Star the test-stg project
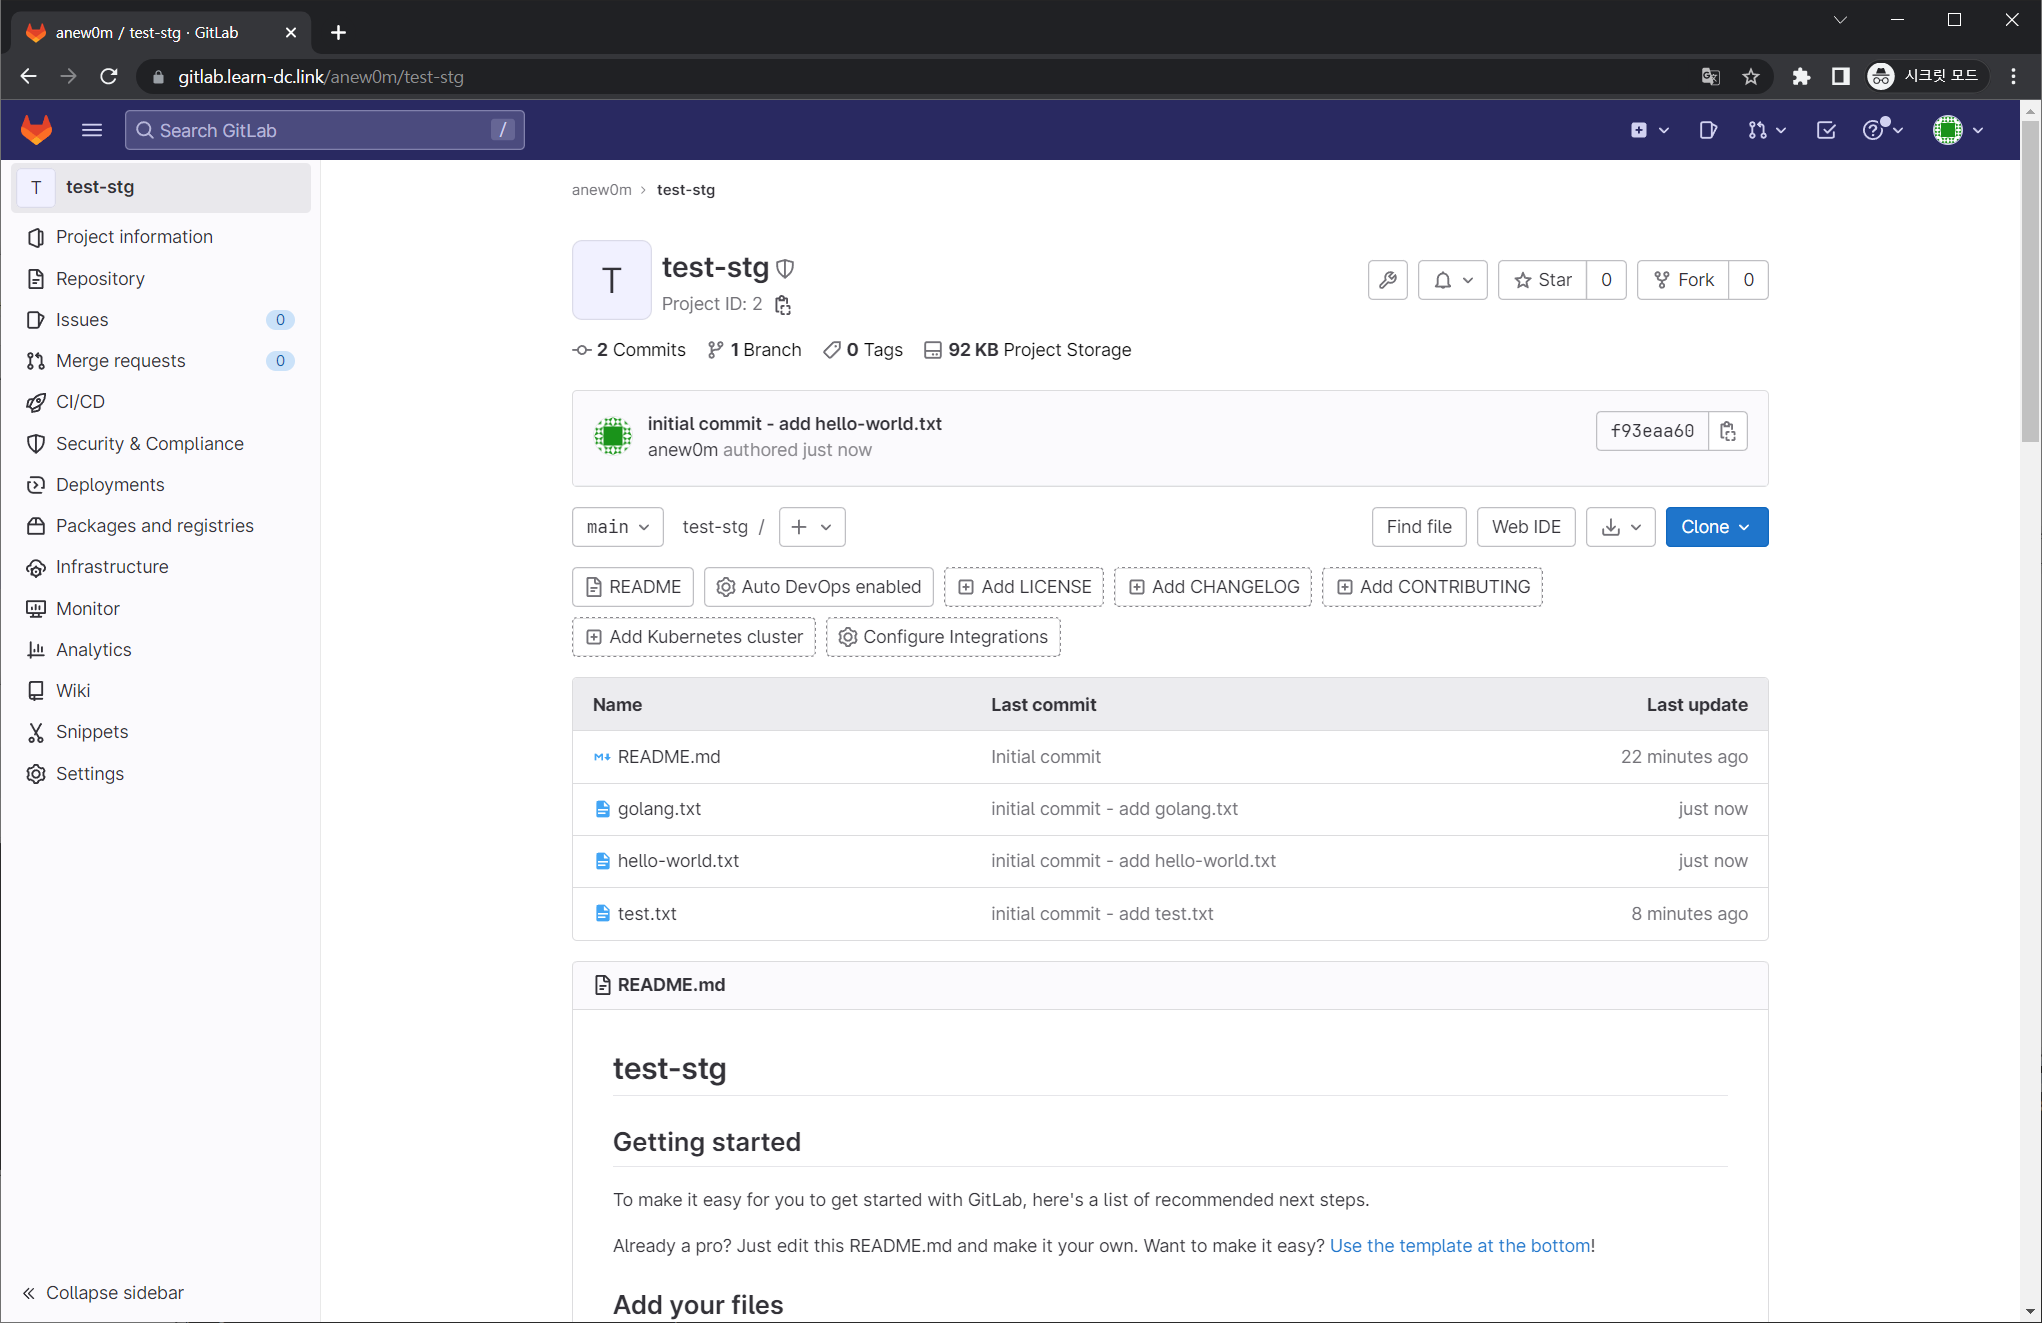The height and width of the screenshot is (1323, 2042). [1543, 280]
